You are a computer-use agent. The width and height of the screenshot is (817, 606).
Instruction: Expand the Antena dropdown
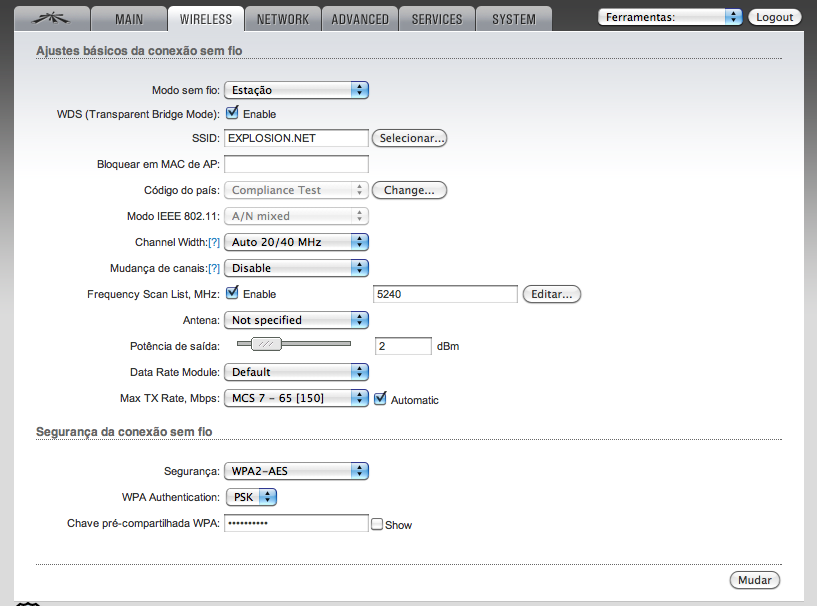coord(296,320)
